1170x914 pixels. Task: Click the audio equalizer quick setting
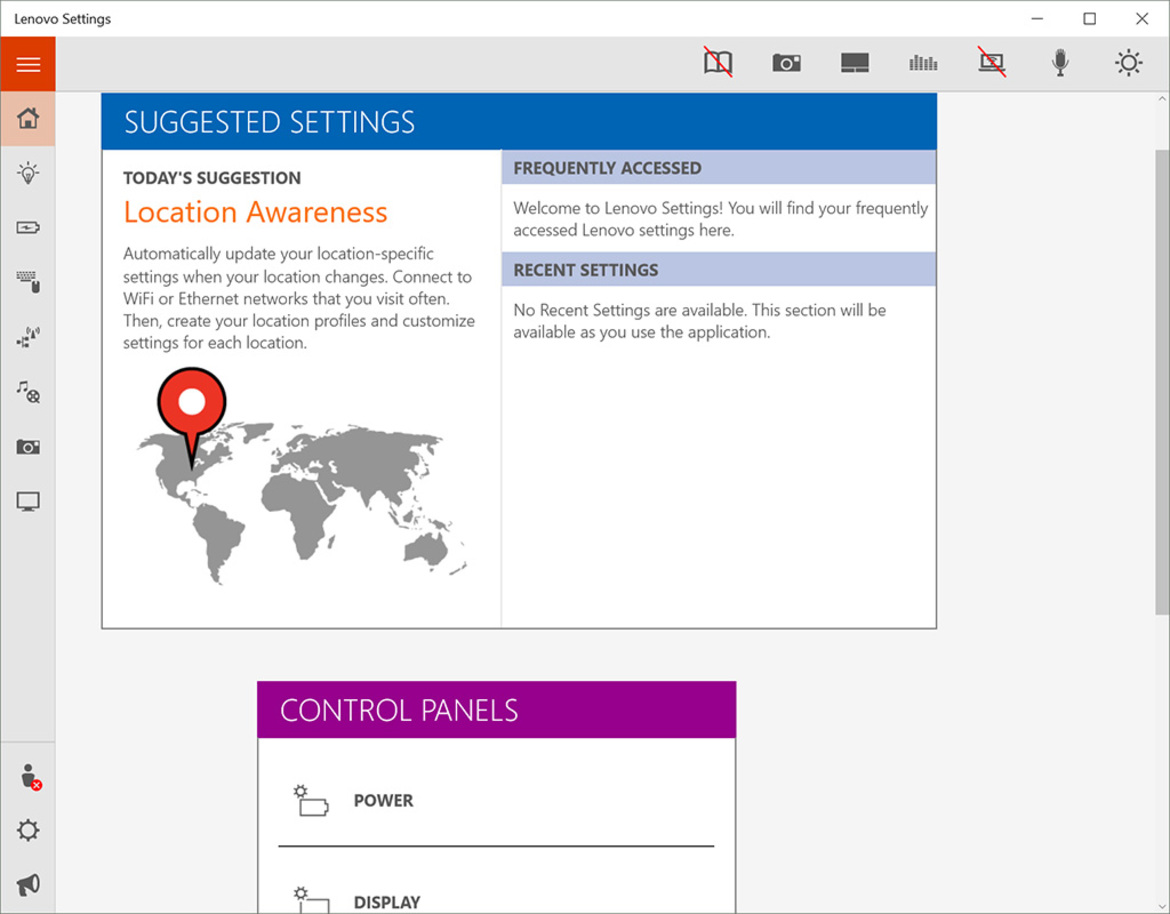[x=923, y=63]
